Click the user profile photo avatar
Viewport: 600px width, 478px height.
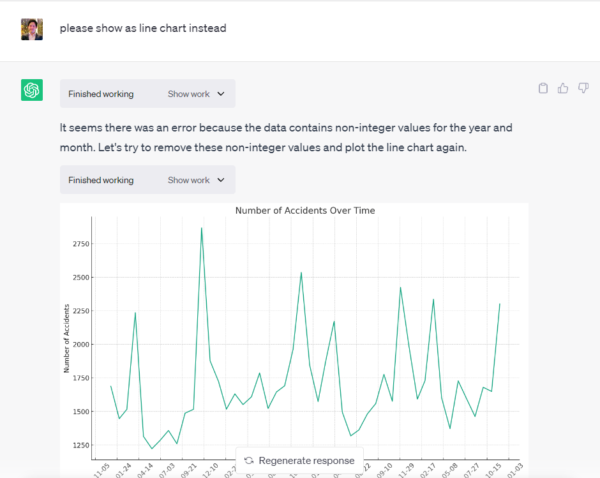click(32, 28)
